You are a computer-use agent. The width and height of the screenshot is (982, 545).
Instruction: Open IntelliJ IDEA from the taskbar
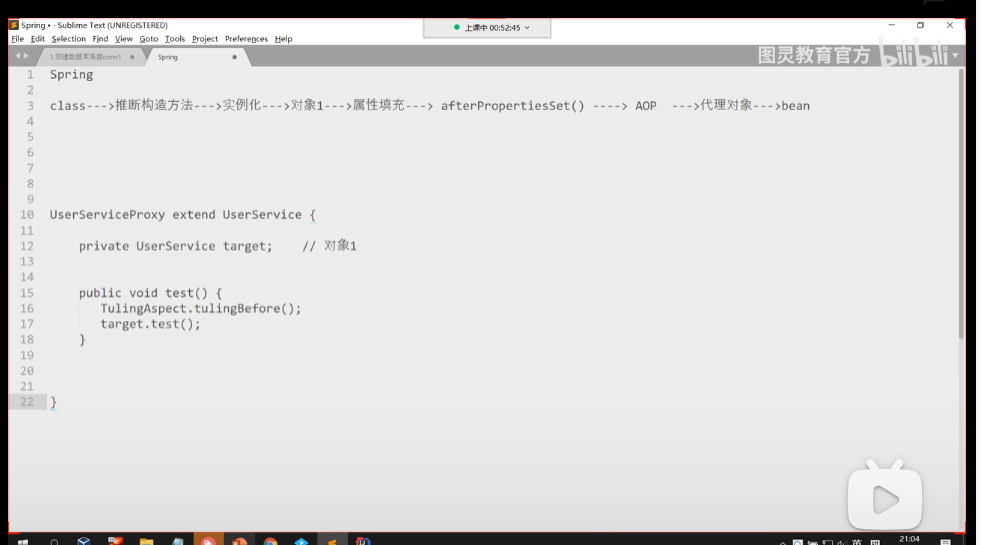click(x=363, y=541)
